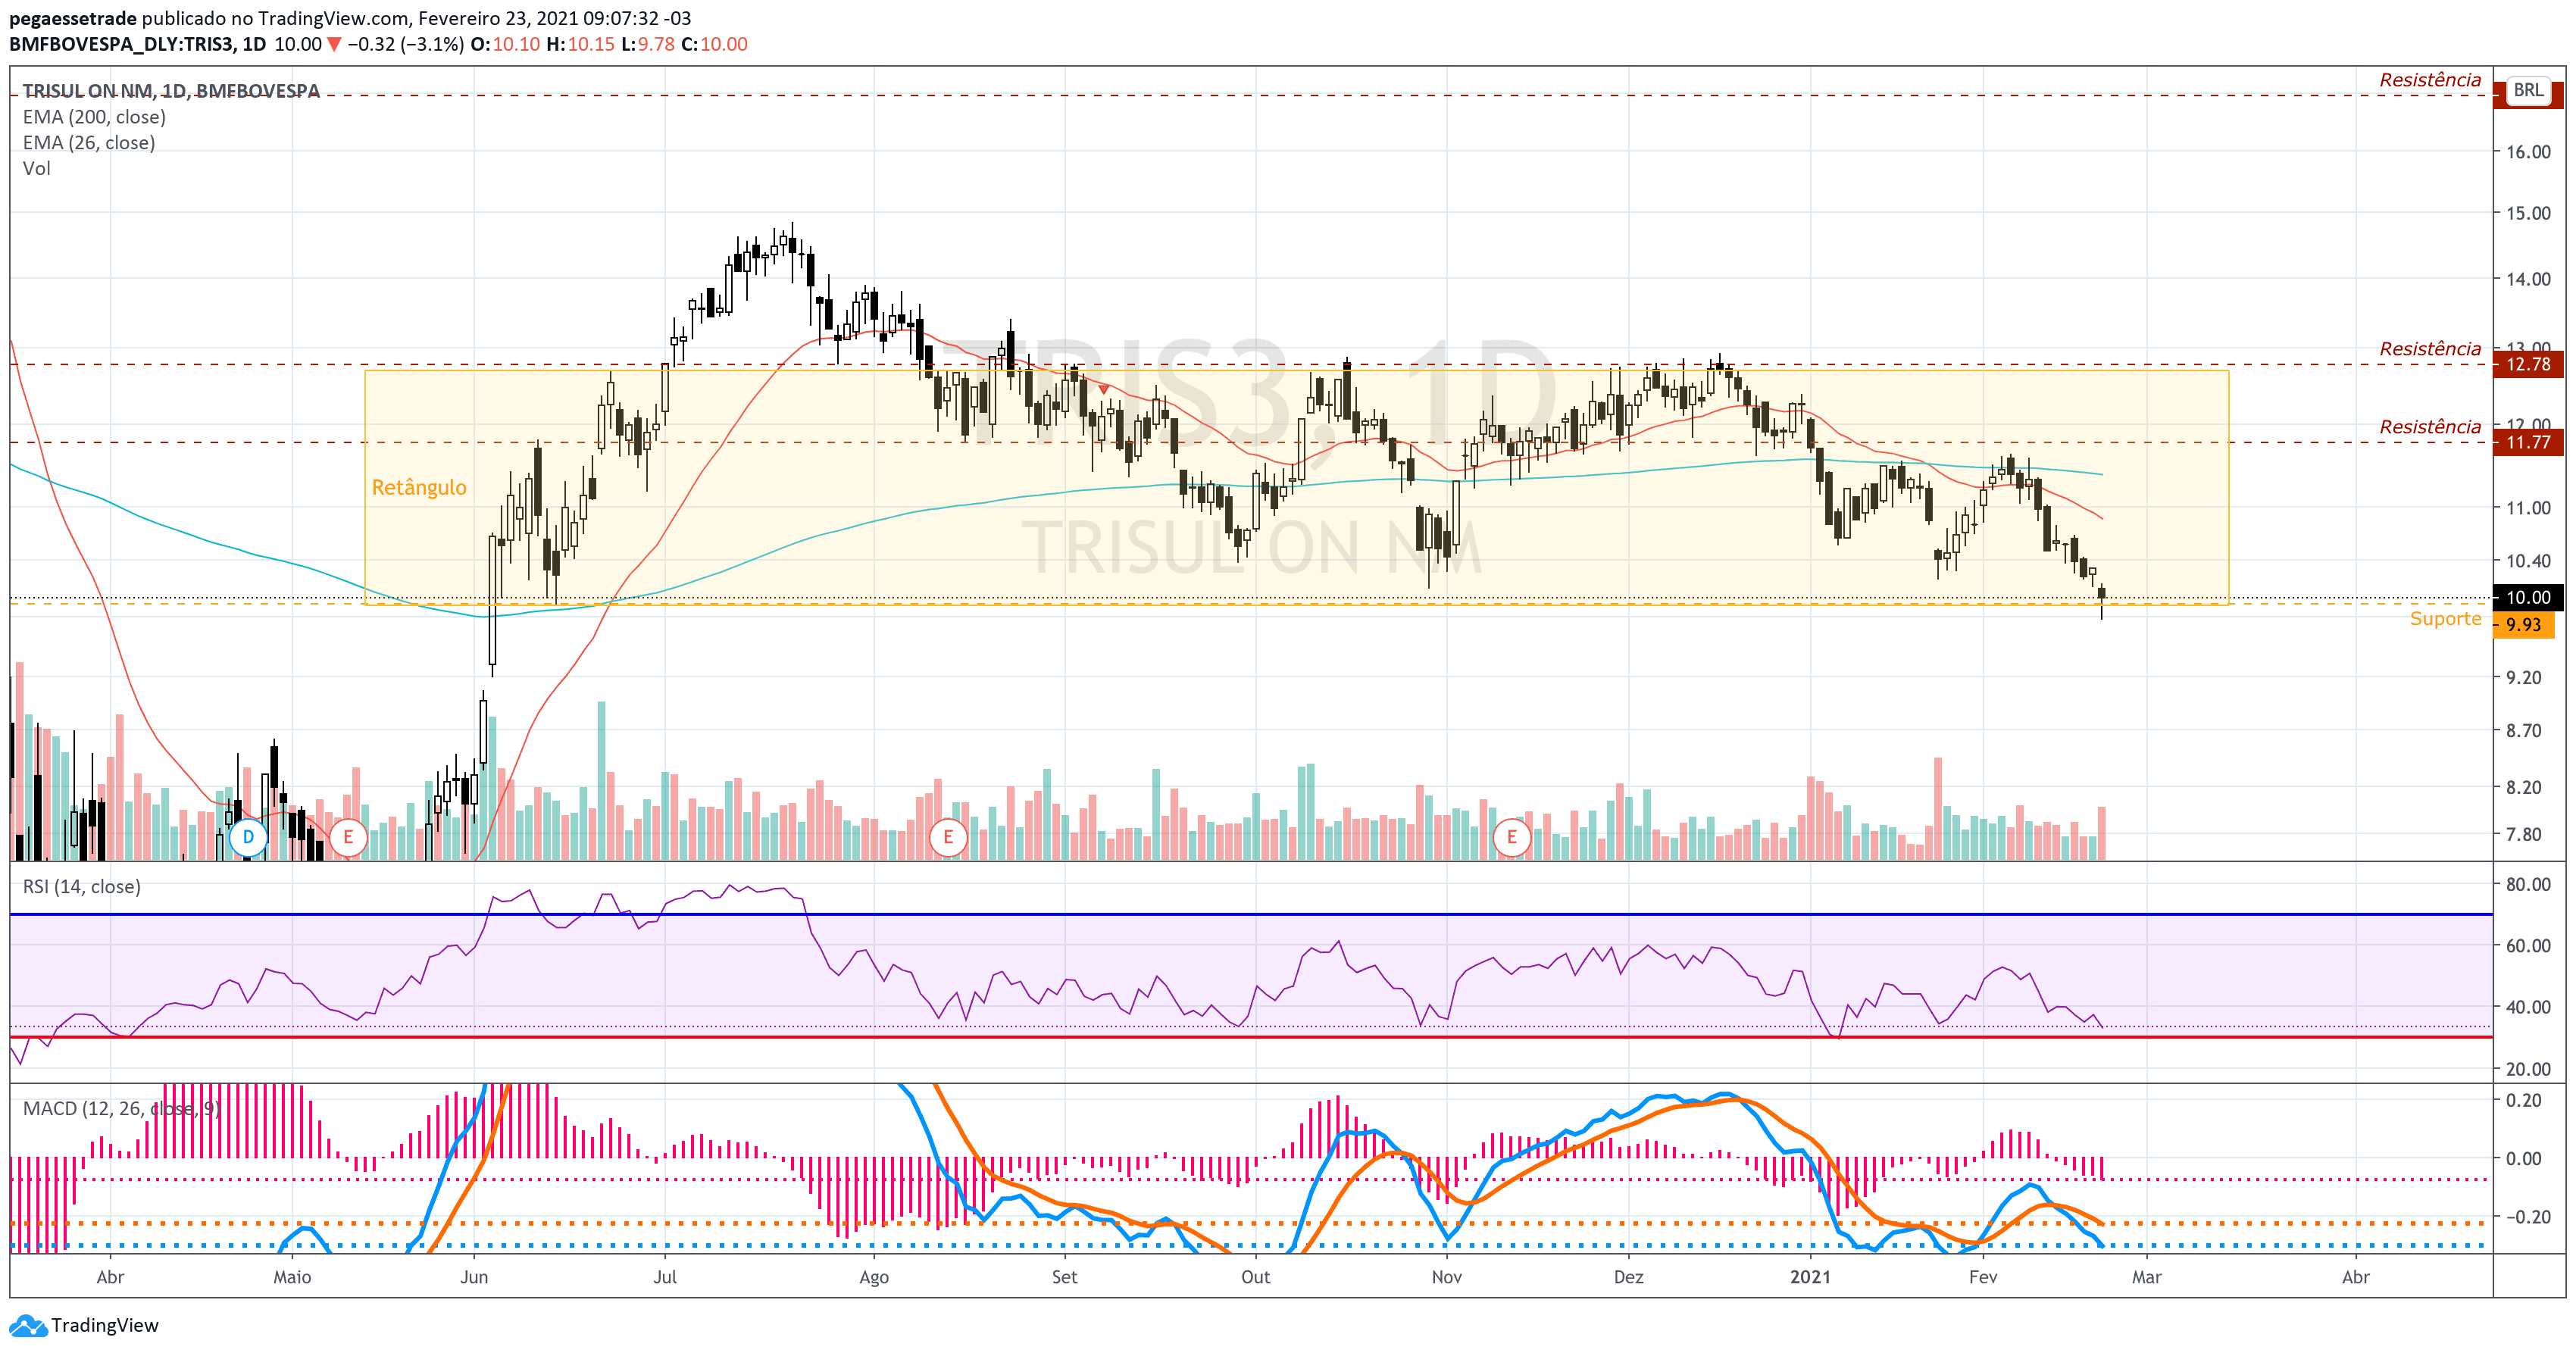The width and height of the screenshot is (2576, 1353).
Task: Select the orange 9.93 support price label
Action: pos(2524,625)
